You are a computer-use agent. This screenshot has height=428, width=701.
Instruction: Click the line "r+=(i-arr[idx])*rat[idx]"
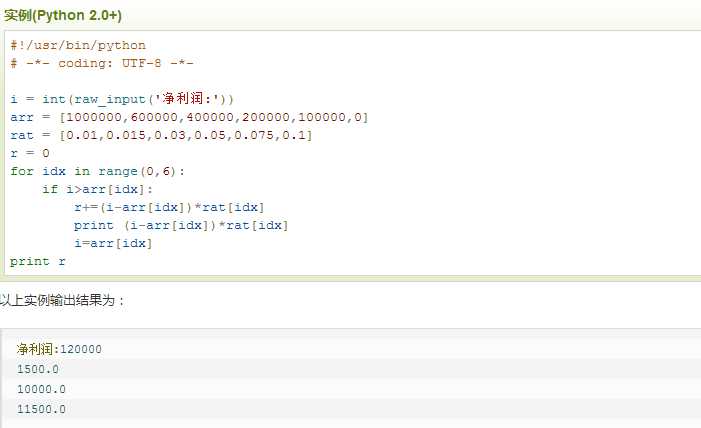169,207
